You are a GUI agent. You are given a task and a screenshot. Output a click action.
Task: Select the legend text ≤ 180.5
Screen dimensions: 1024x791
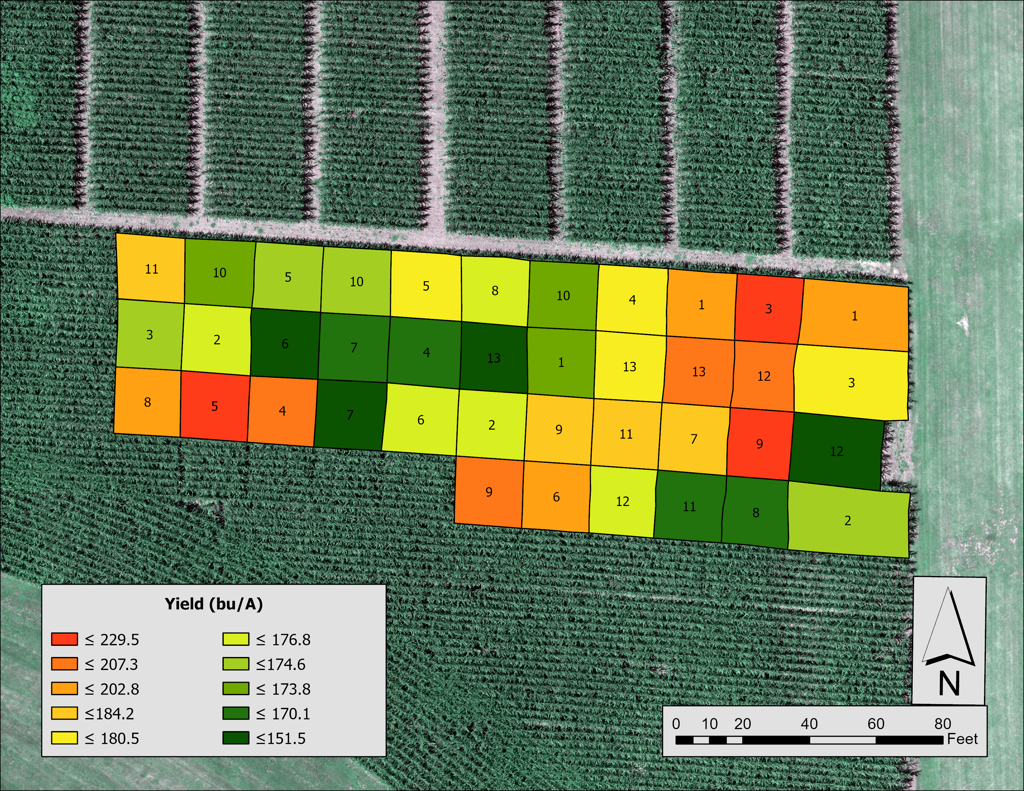pos(112,739)
